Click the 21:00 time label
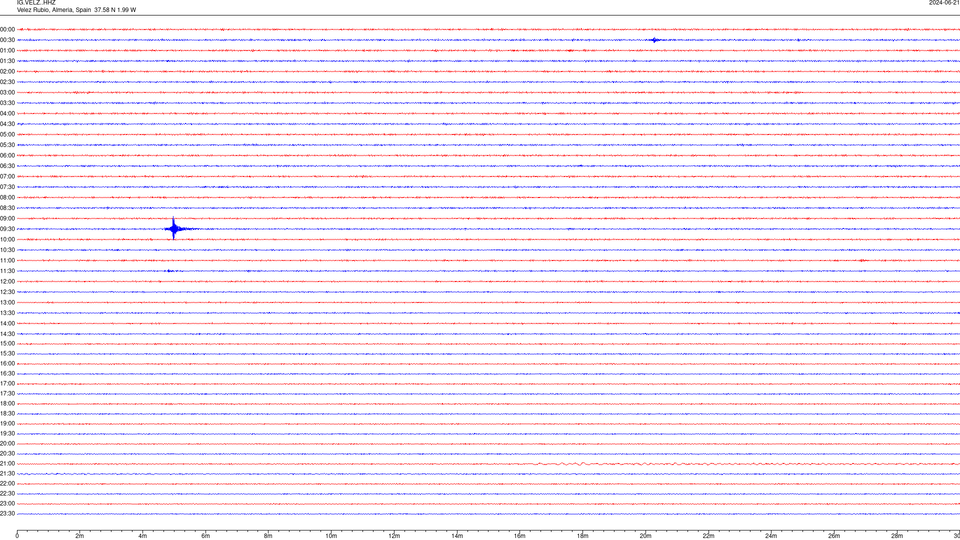Viewport: 960px width, 540px height. click(x=7, y=464)
